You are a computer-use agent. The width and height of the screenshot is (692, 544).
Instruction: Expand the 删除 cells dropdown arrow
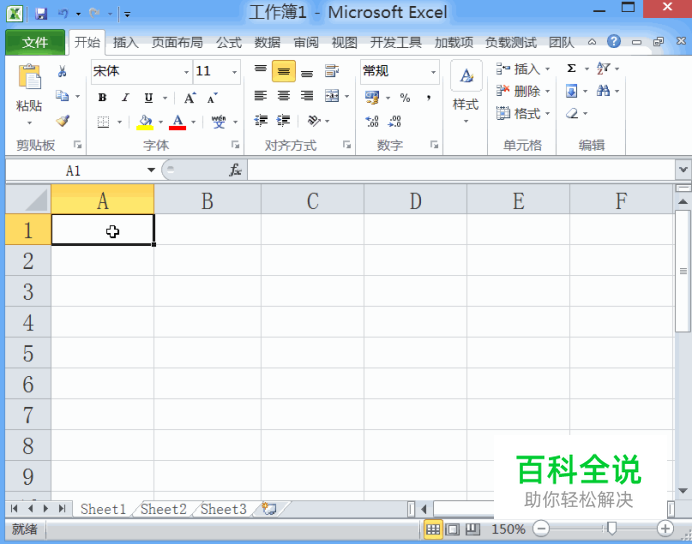point(548,91)
